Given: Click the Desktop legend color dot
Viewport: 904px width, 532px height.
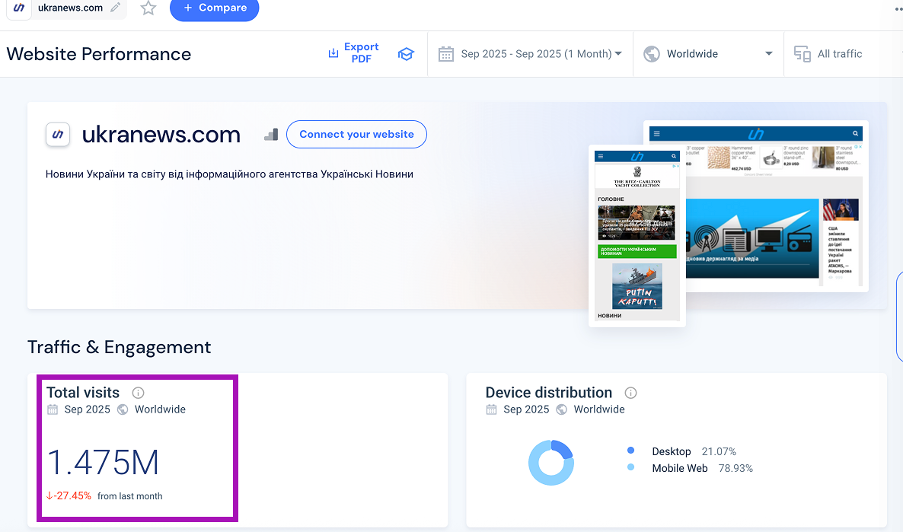Looking at the screenshot, I should pyautogui.click(x=630, y=452).
